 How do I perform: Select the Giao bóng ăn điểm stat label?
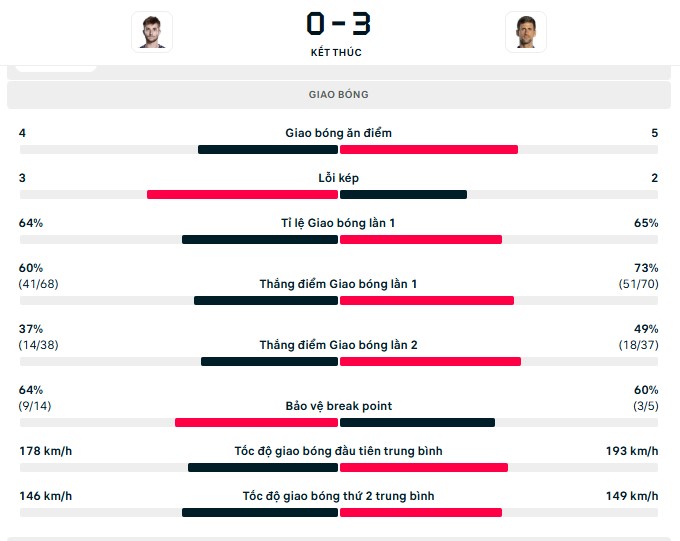[x=338, y=133]
